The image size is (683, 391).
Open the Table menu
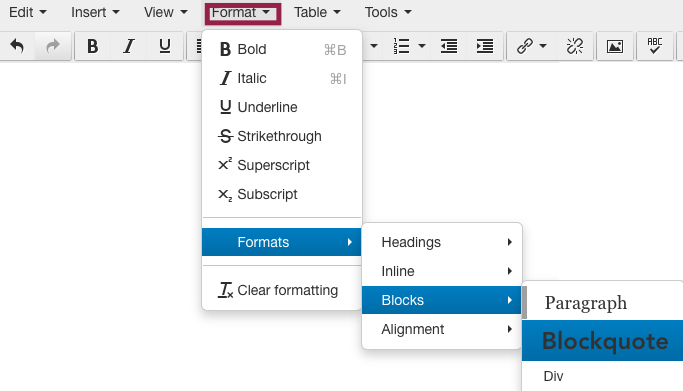pyautogui.click(x=317, y=12)
